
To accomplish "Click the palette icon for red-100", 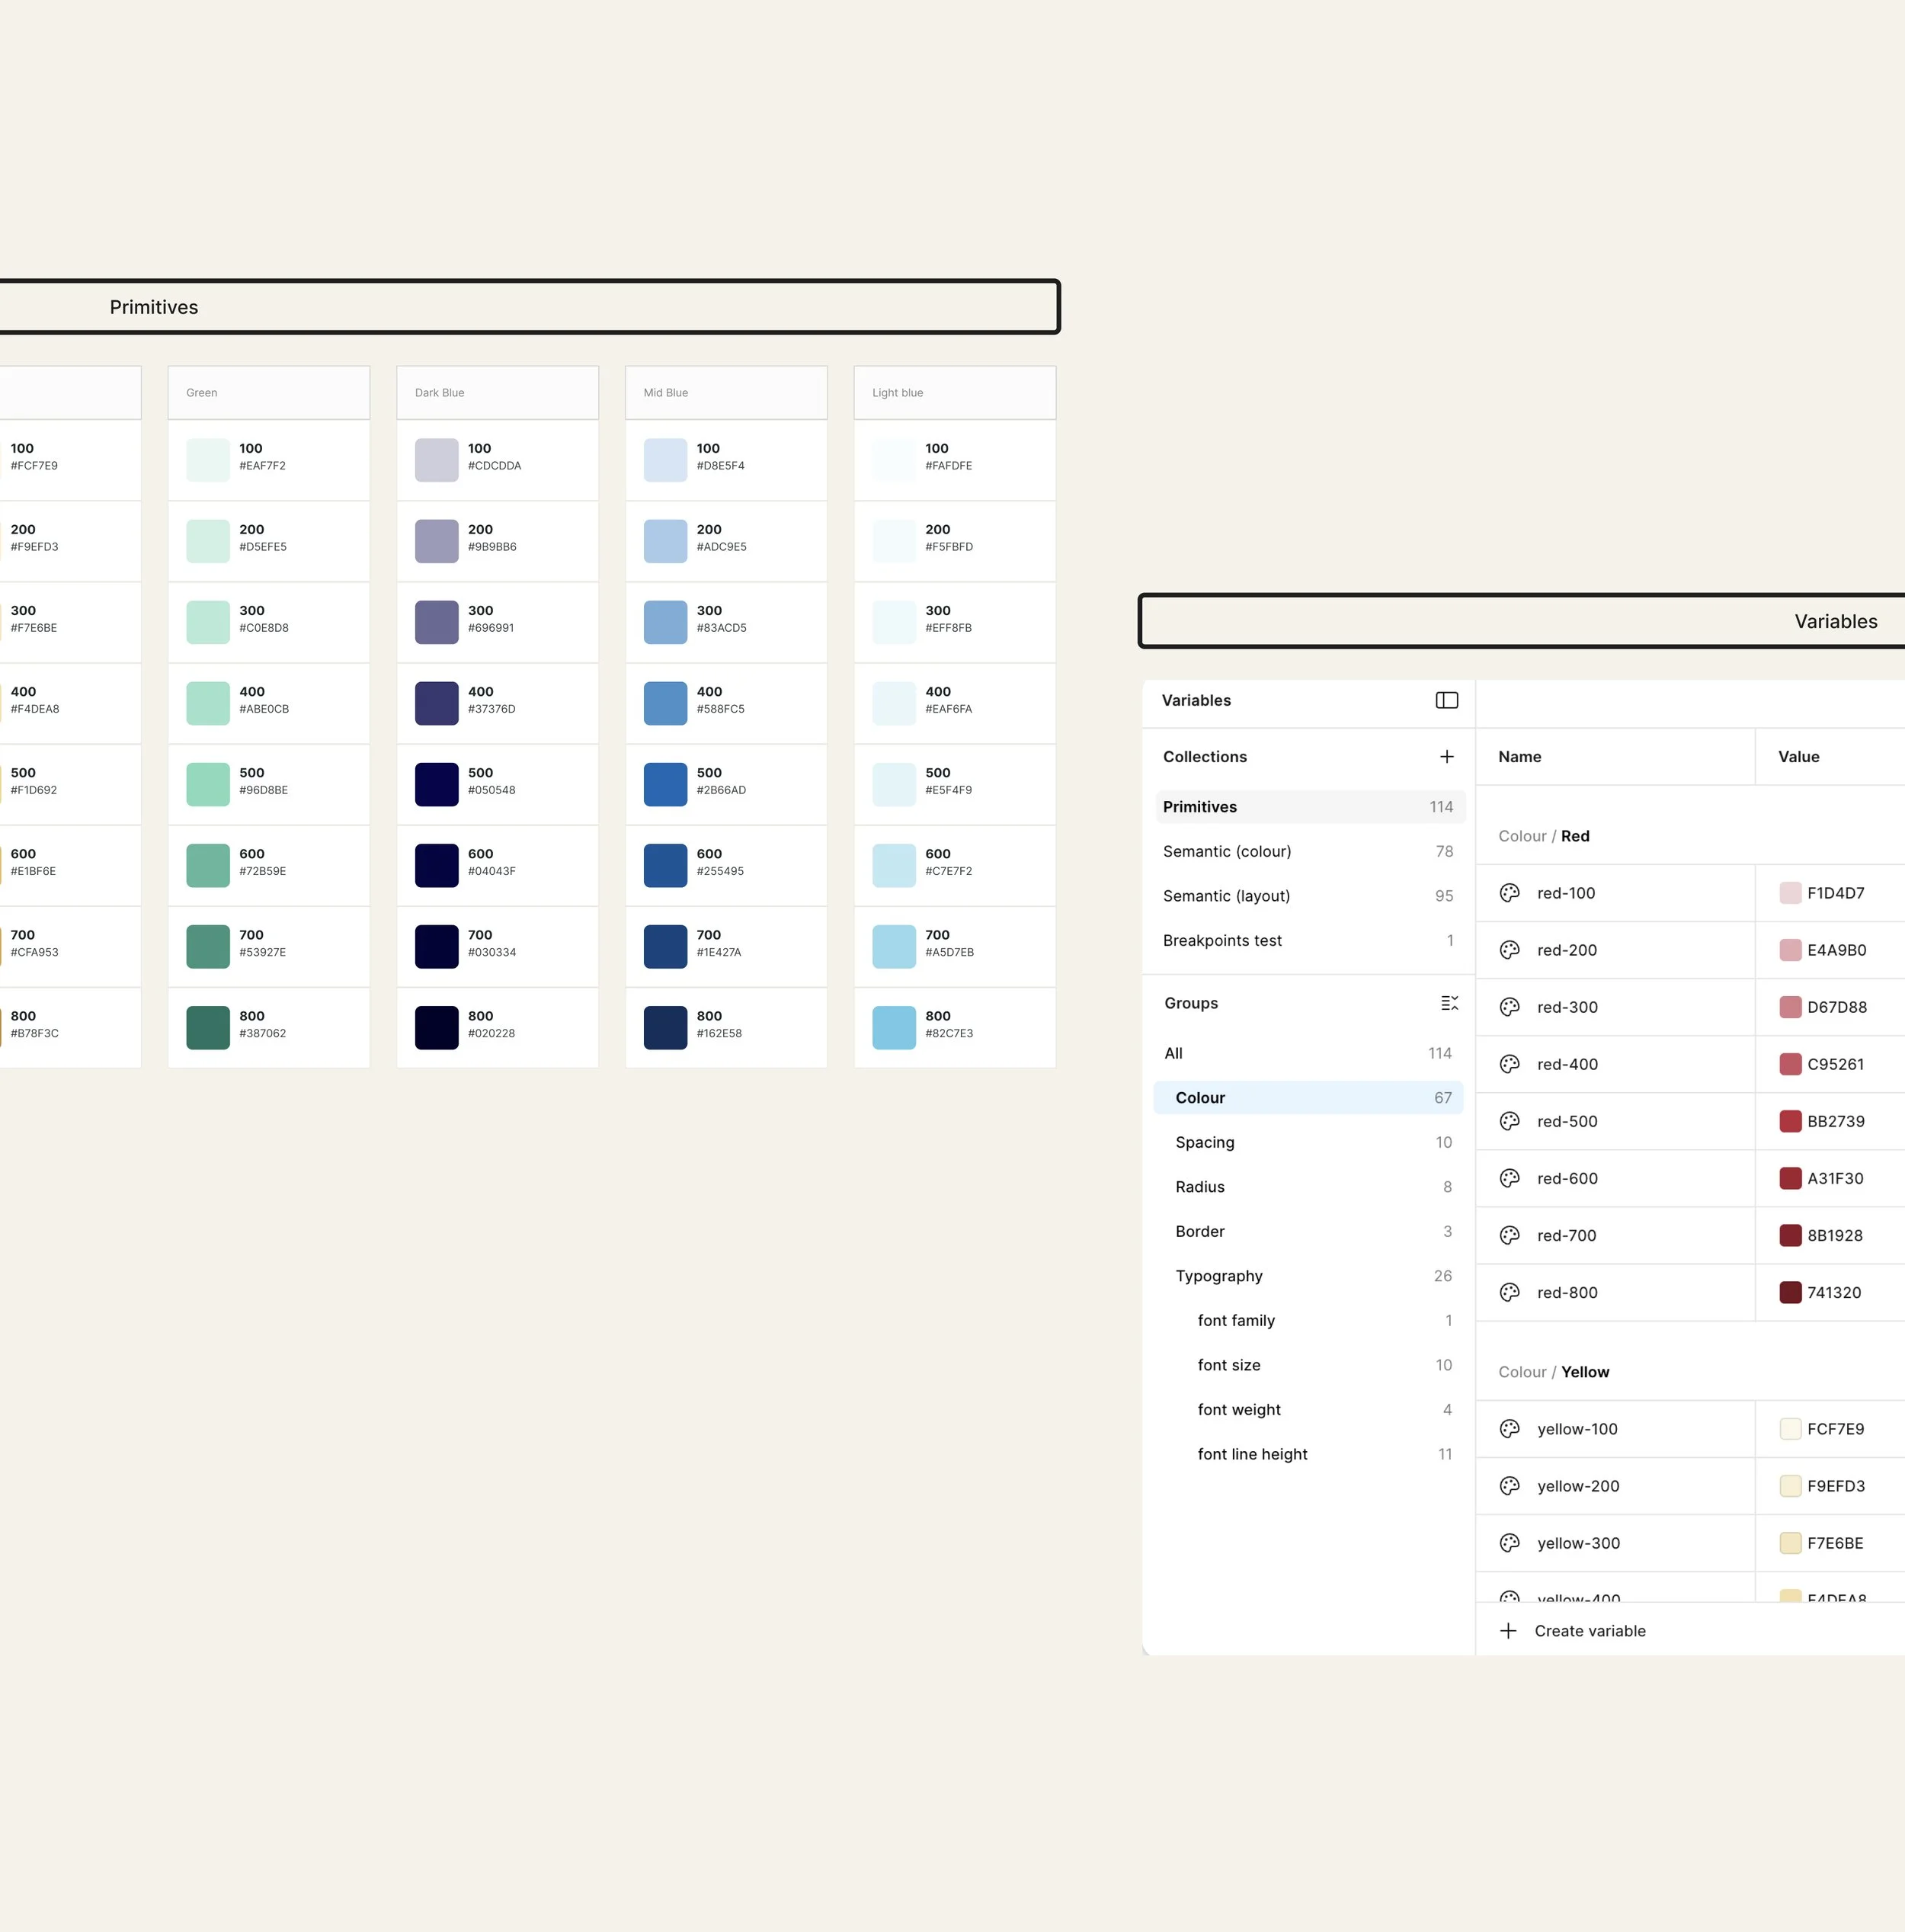I will 1509,893.
